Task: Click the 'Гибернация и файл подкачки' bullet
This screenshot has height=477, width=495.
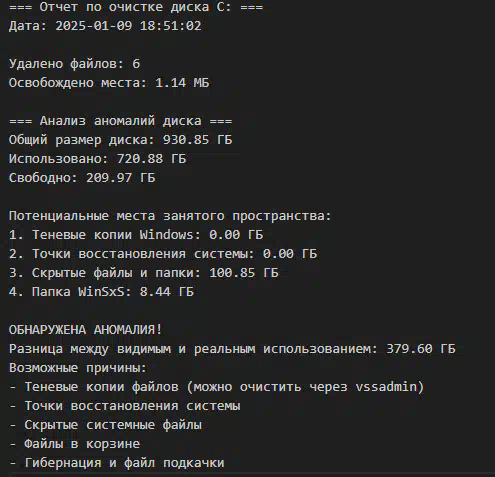Action: coord(117,463)
